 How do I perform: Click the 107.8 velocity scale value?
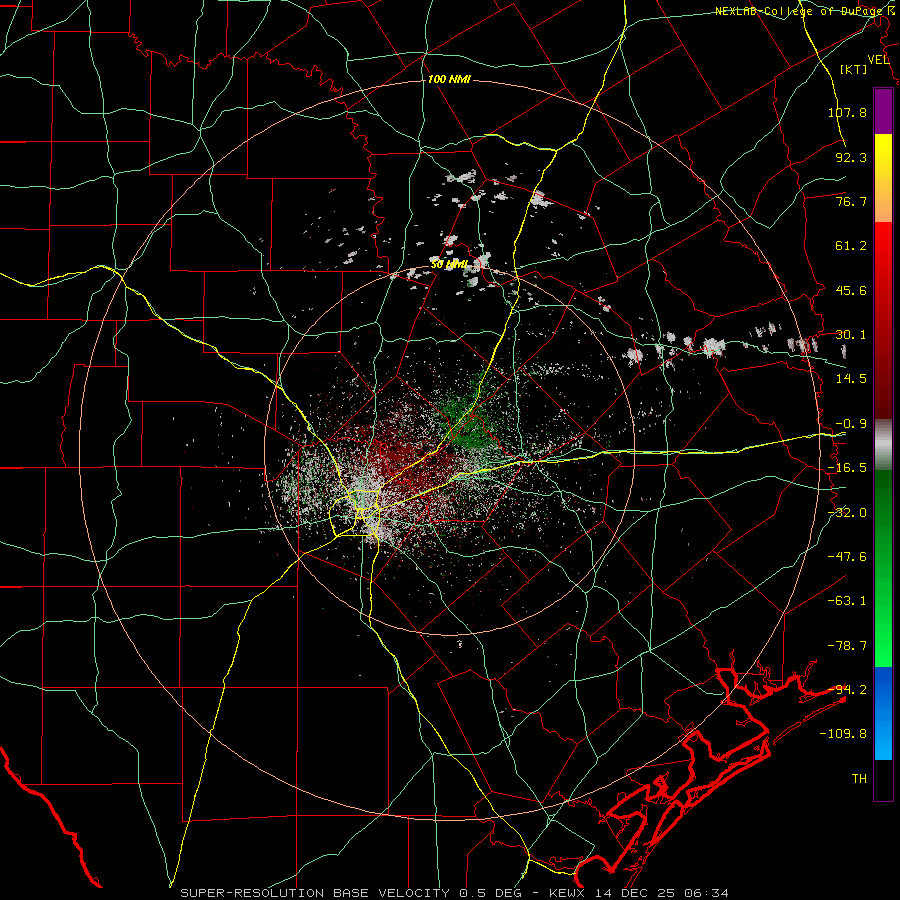click(847, 112)
